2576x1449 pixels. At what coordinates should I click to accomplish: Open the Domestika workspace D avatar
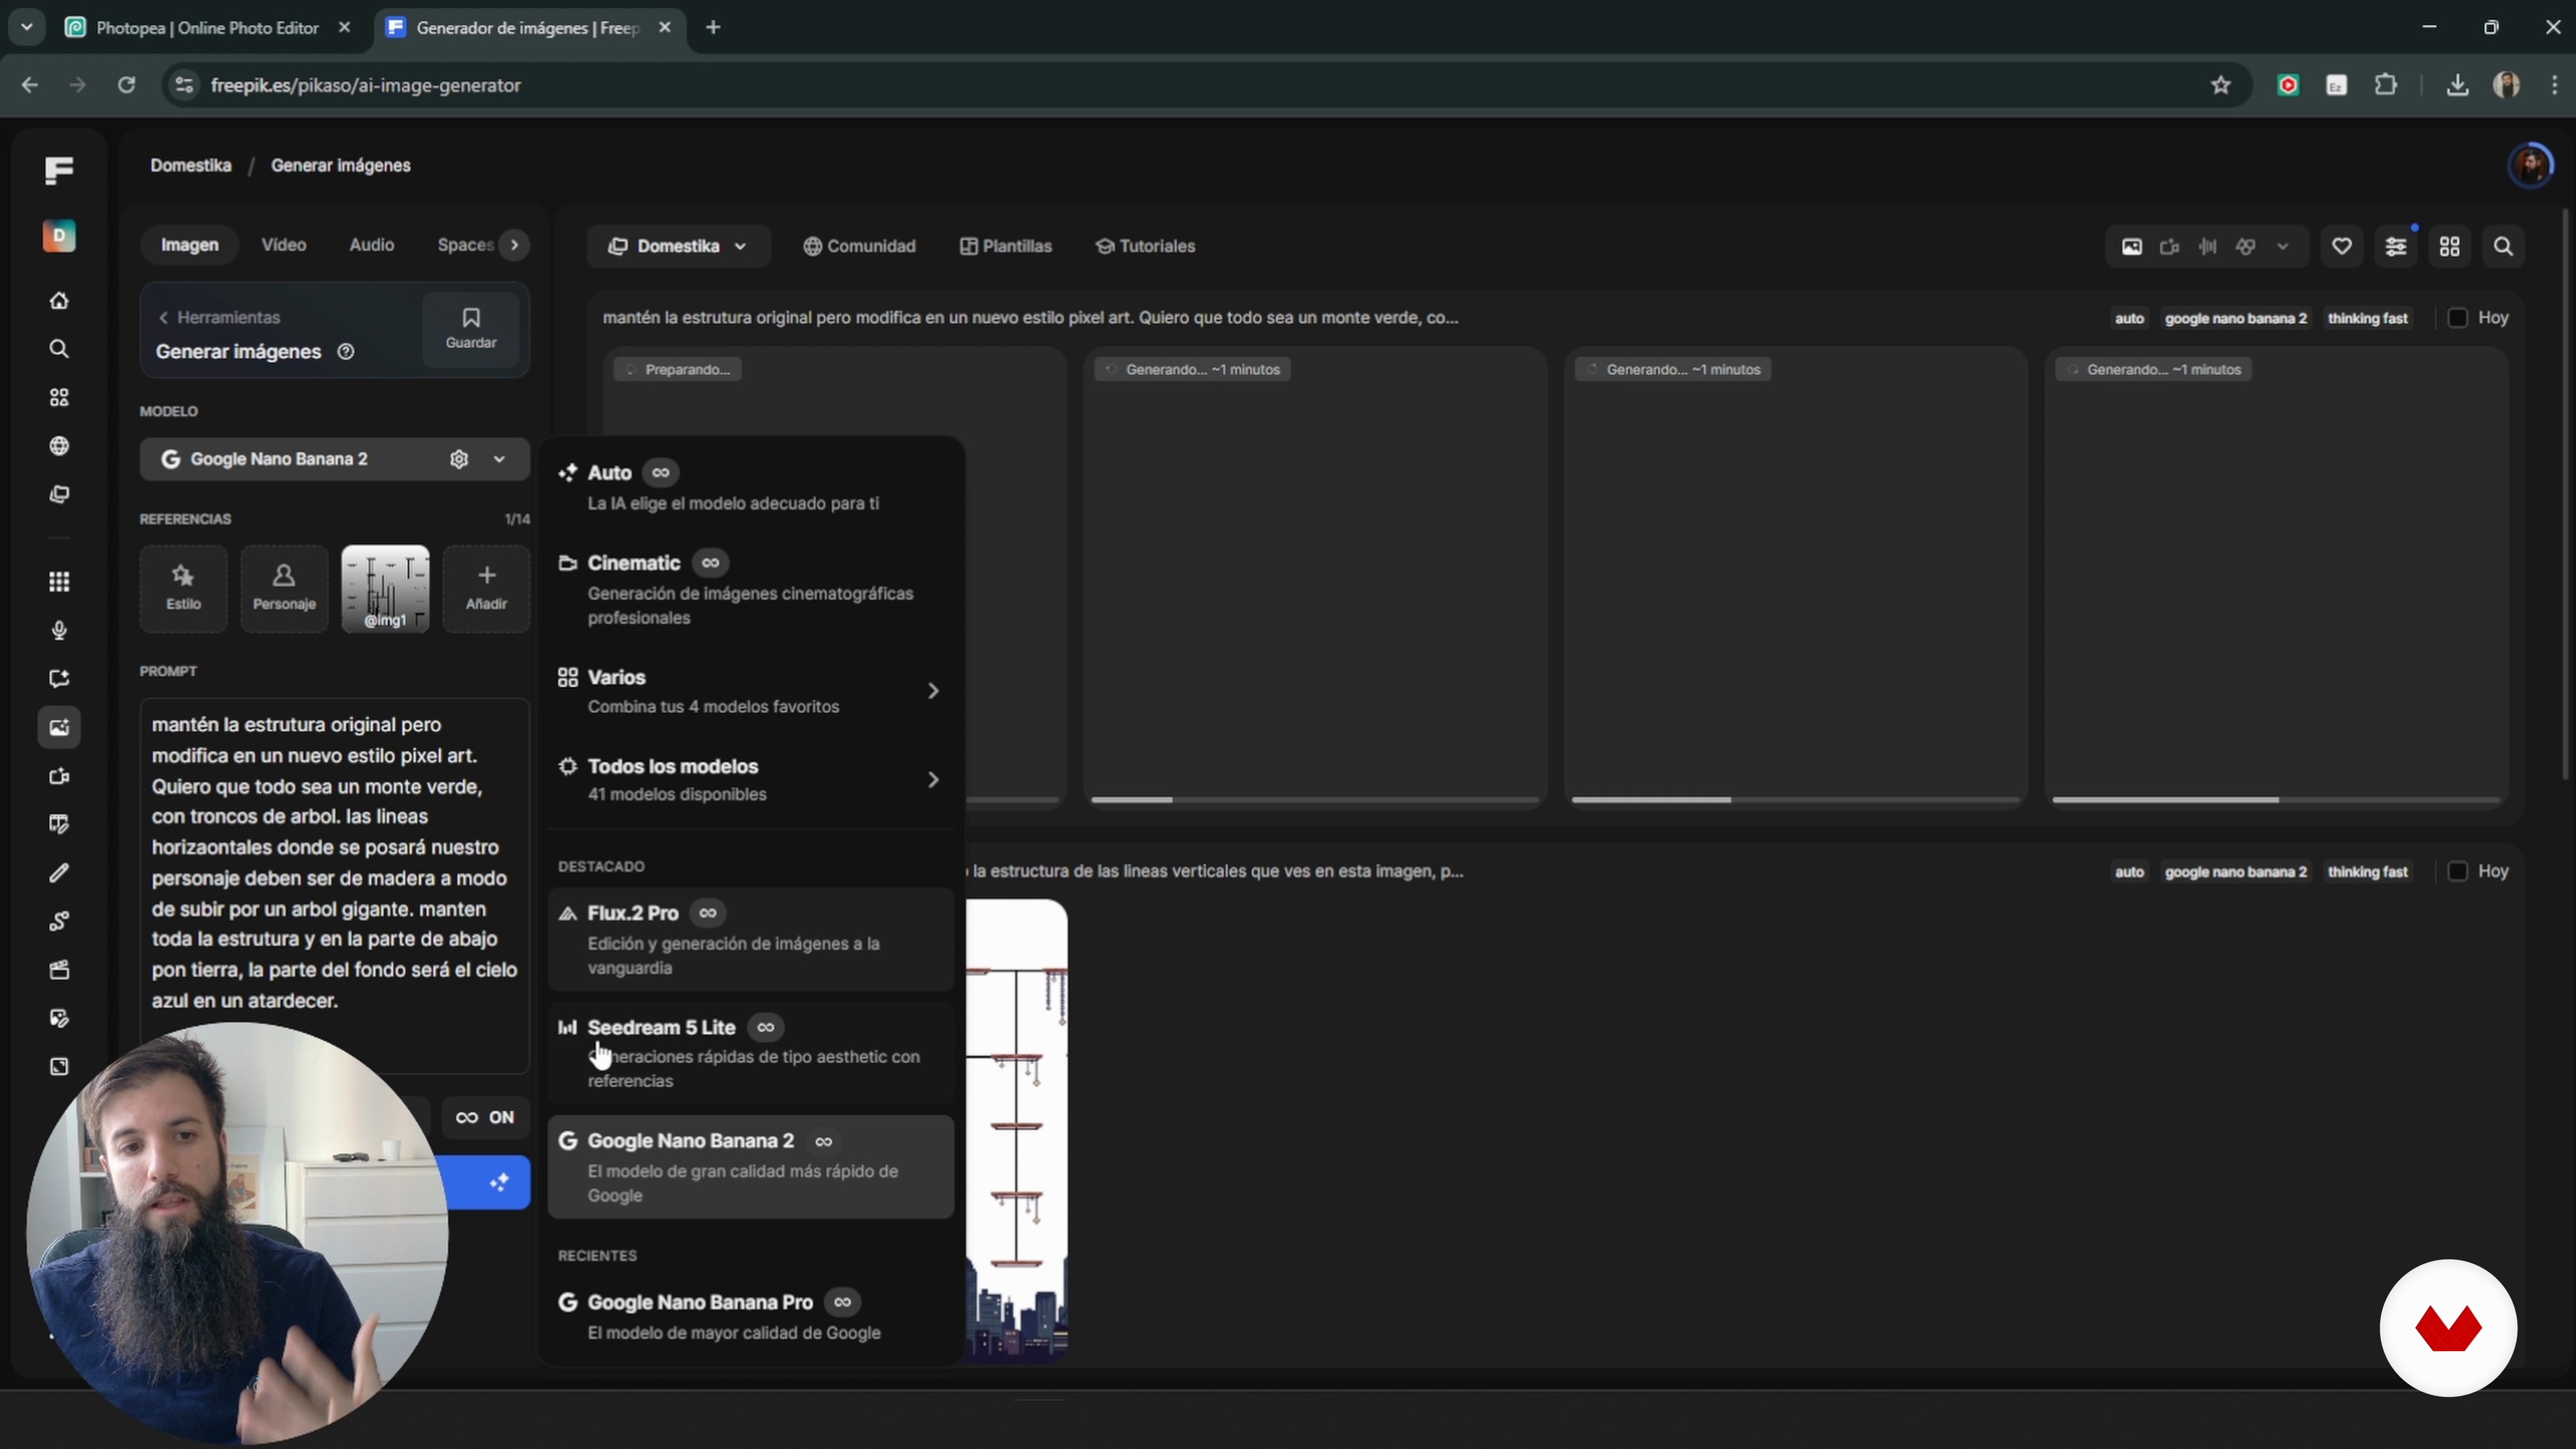click(59, 236)
